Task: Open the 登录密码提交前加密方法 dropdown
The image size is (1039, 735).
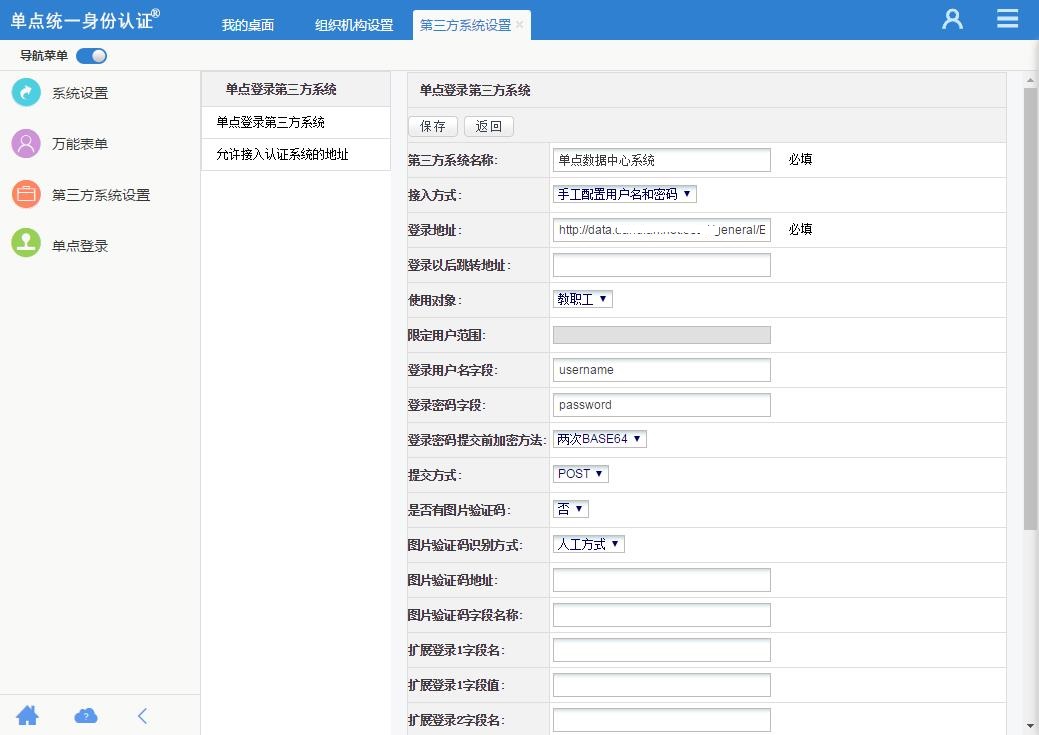Action: click(600, 439)
